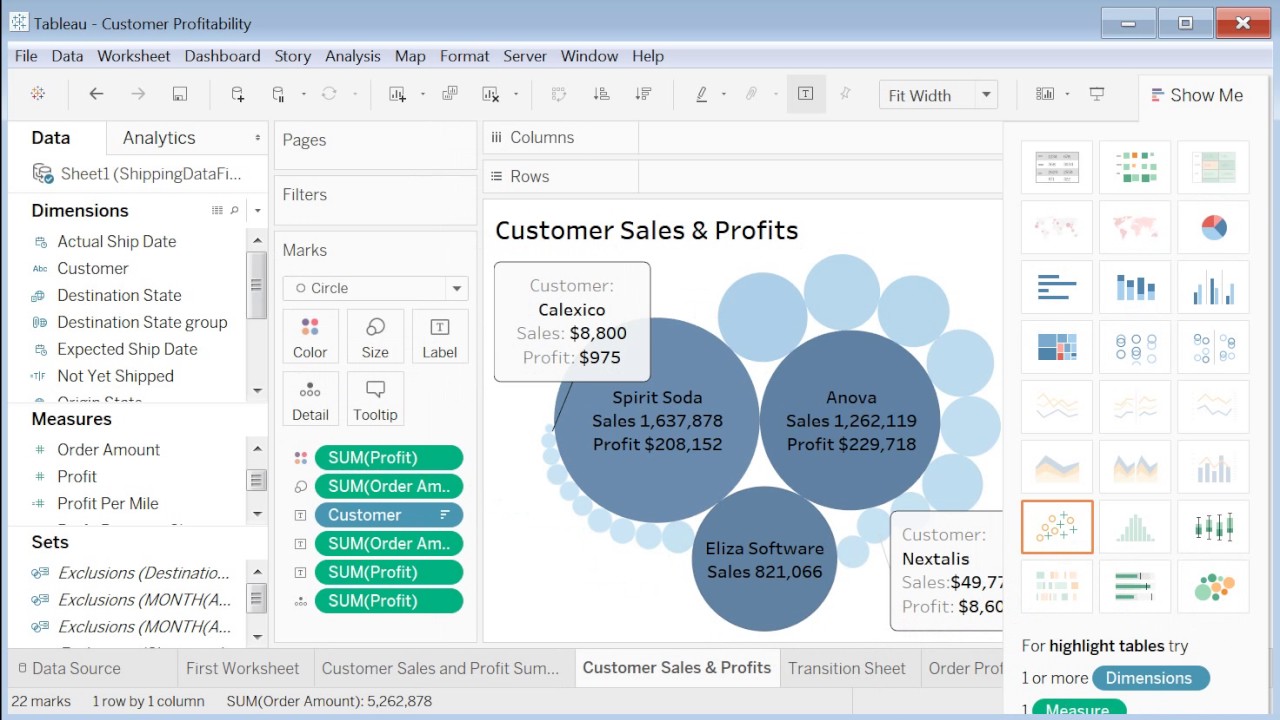Click the Dimensions view as list icon
The image size is (1280, 720).
coord(217,211)
